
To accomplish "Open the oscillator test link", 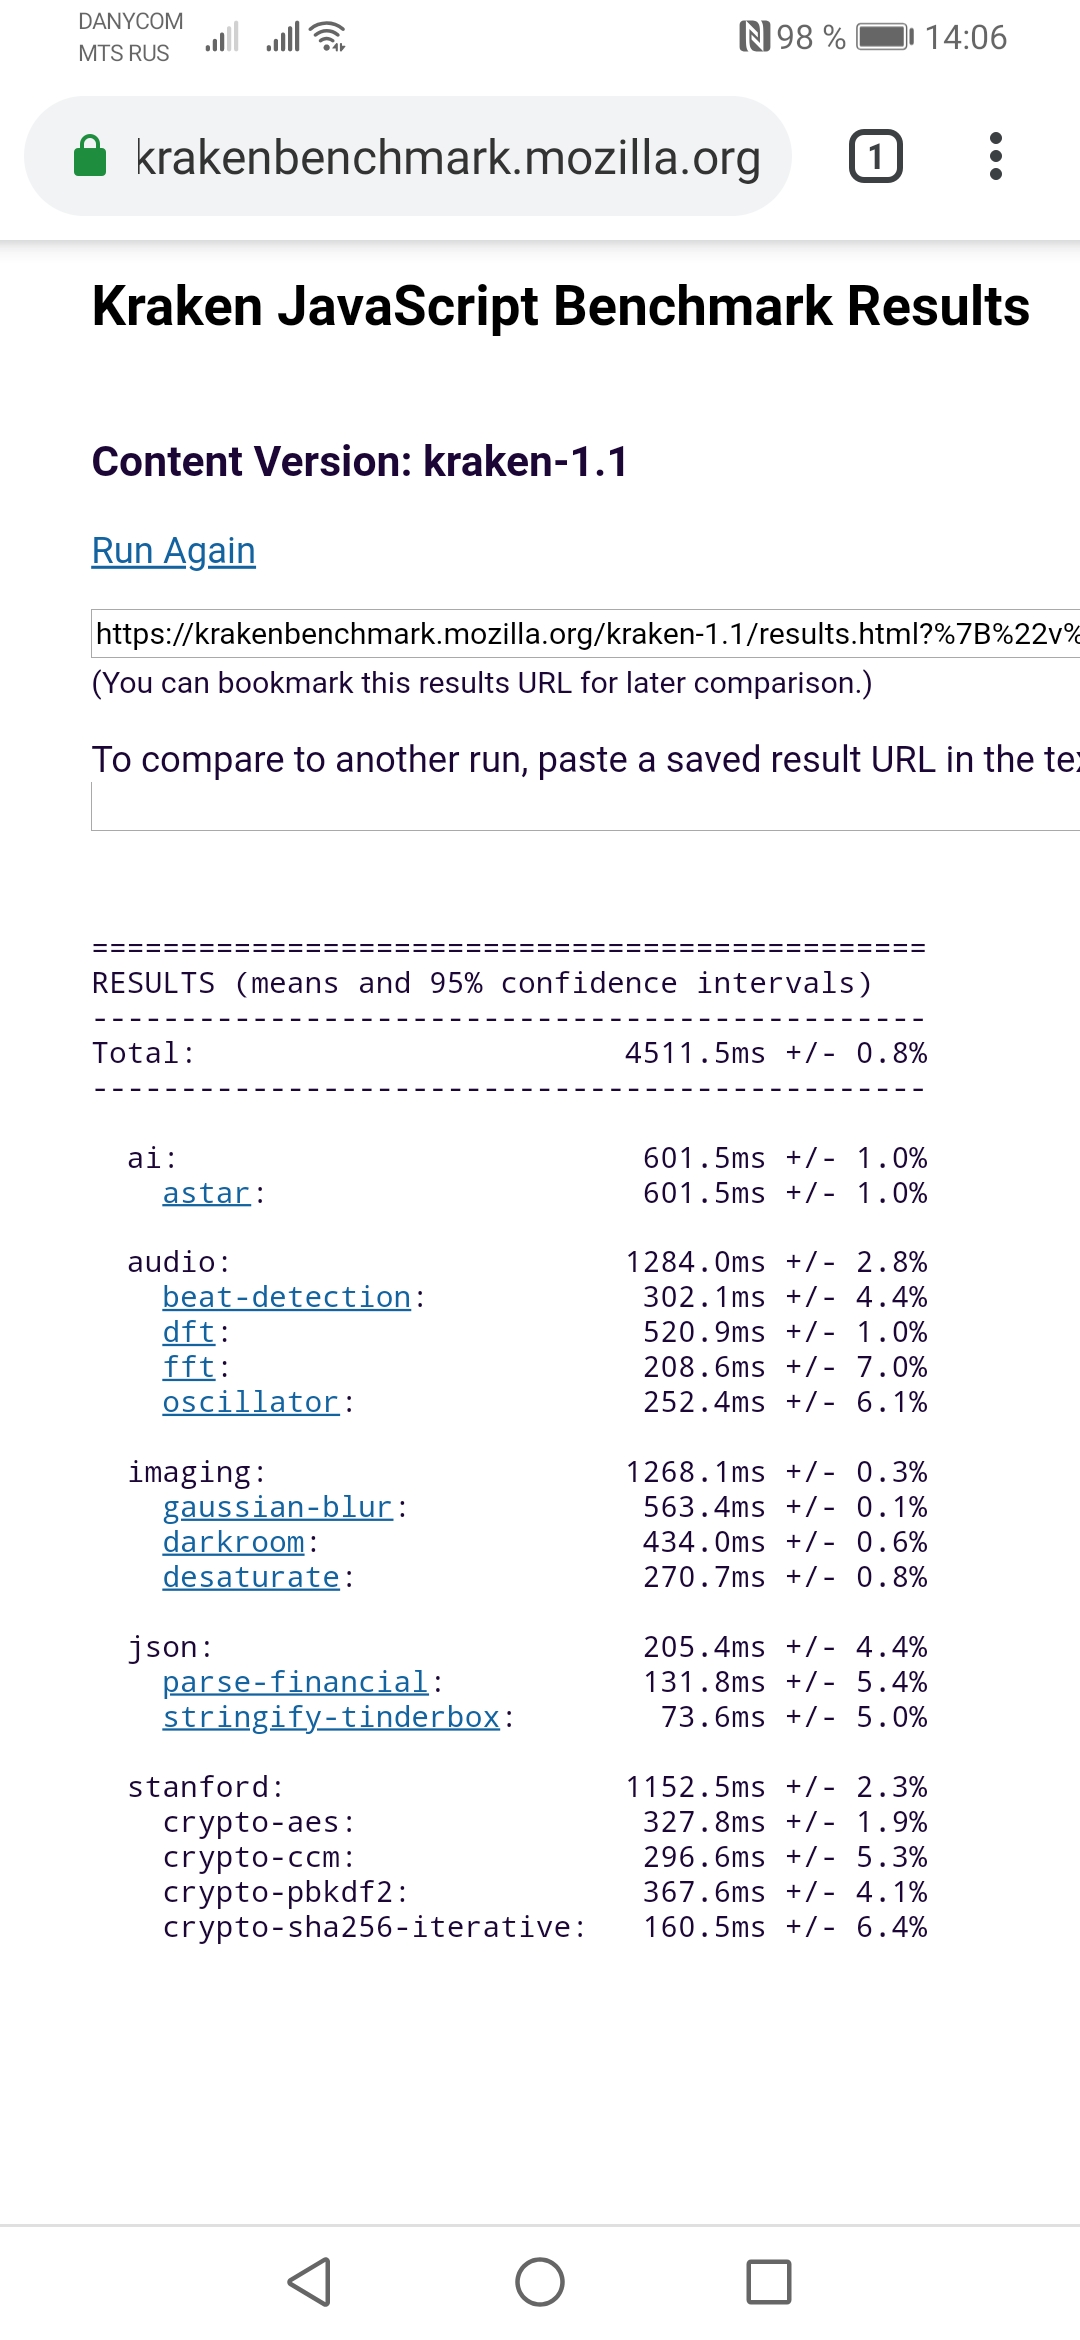I will point(251,1402).
